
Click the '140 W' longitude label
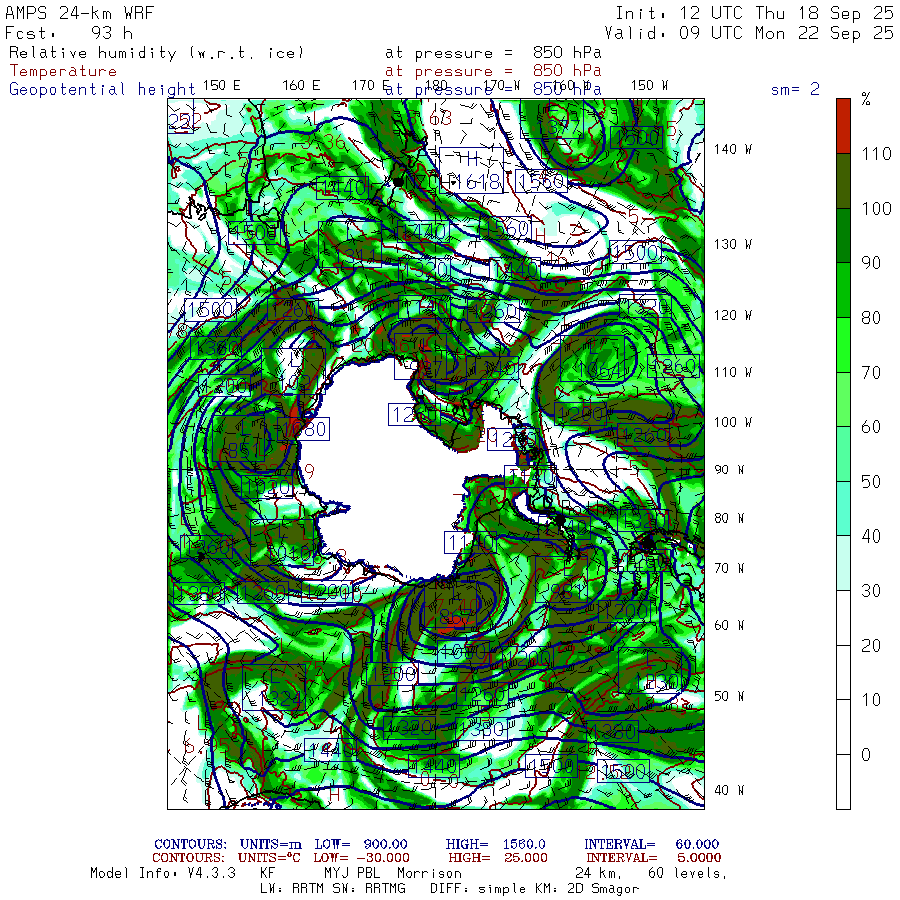pos(732,149)
